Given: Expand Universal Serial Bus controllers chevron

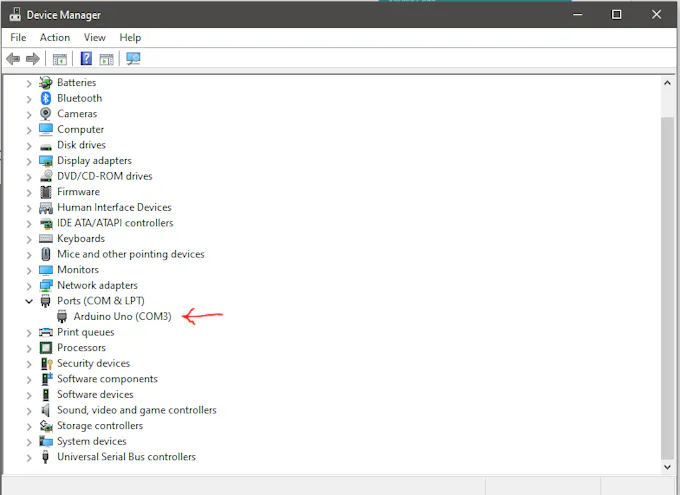Looking at the screenshot, I should [x=29, y=458].
